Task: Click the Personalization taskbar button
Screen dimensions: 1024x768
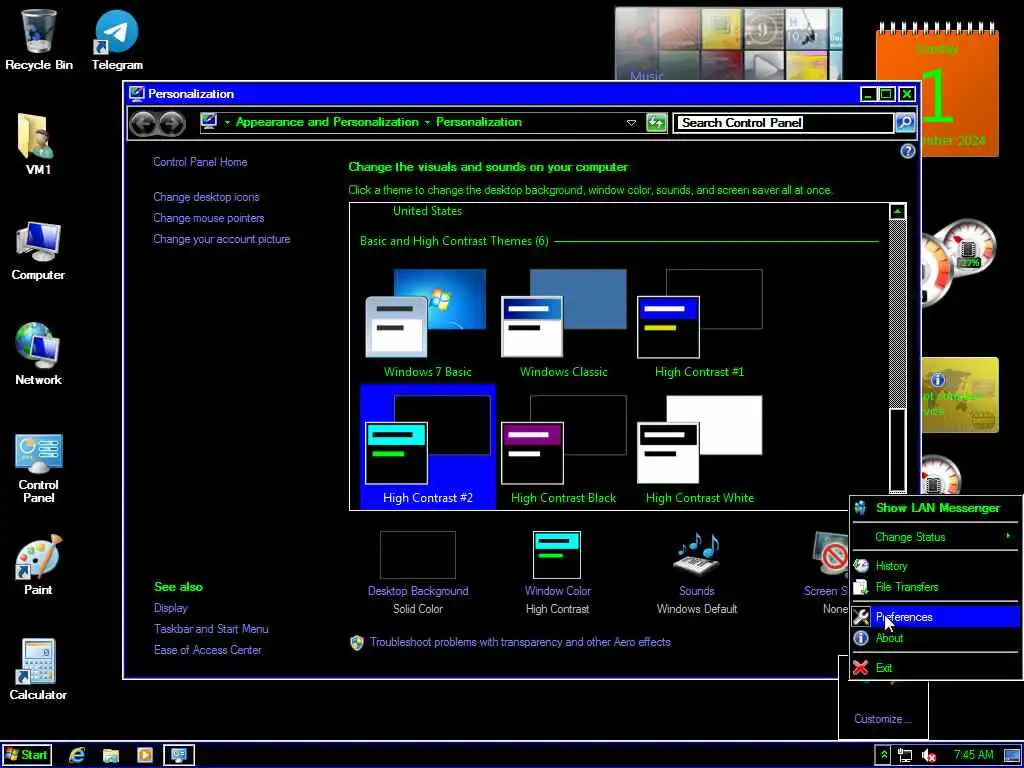Action: coord(178,756)
